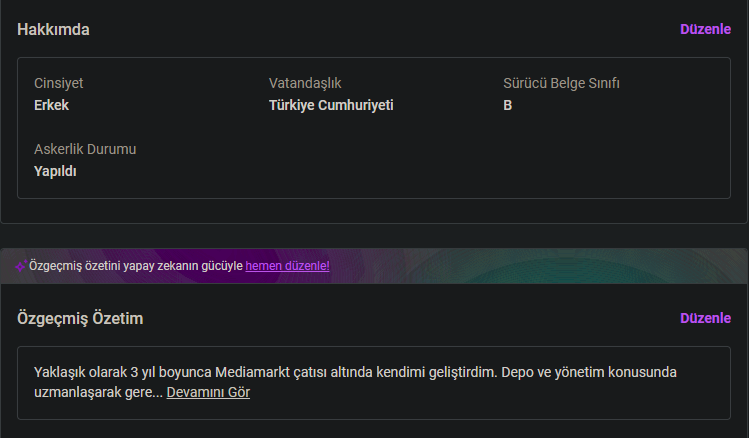This screenshot has width=749, height=438.
Task: Edit the Özgeçmiş Özetim section via Düzenle
Action: 705,318
